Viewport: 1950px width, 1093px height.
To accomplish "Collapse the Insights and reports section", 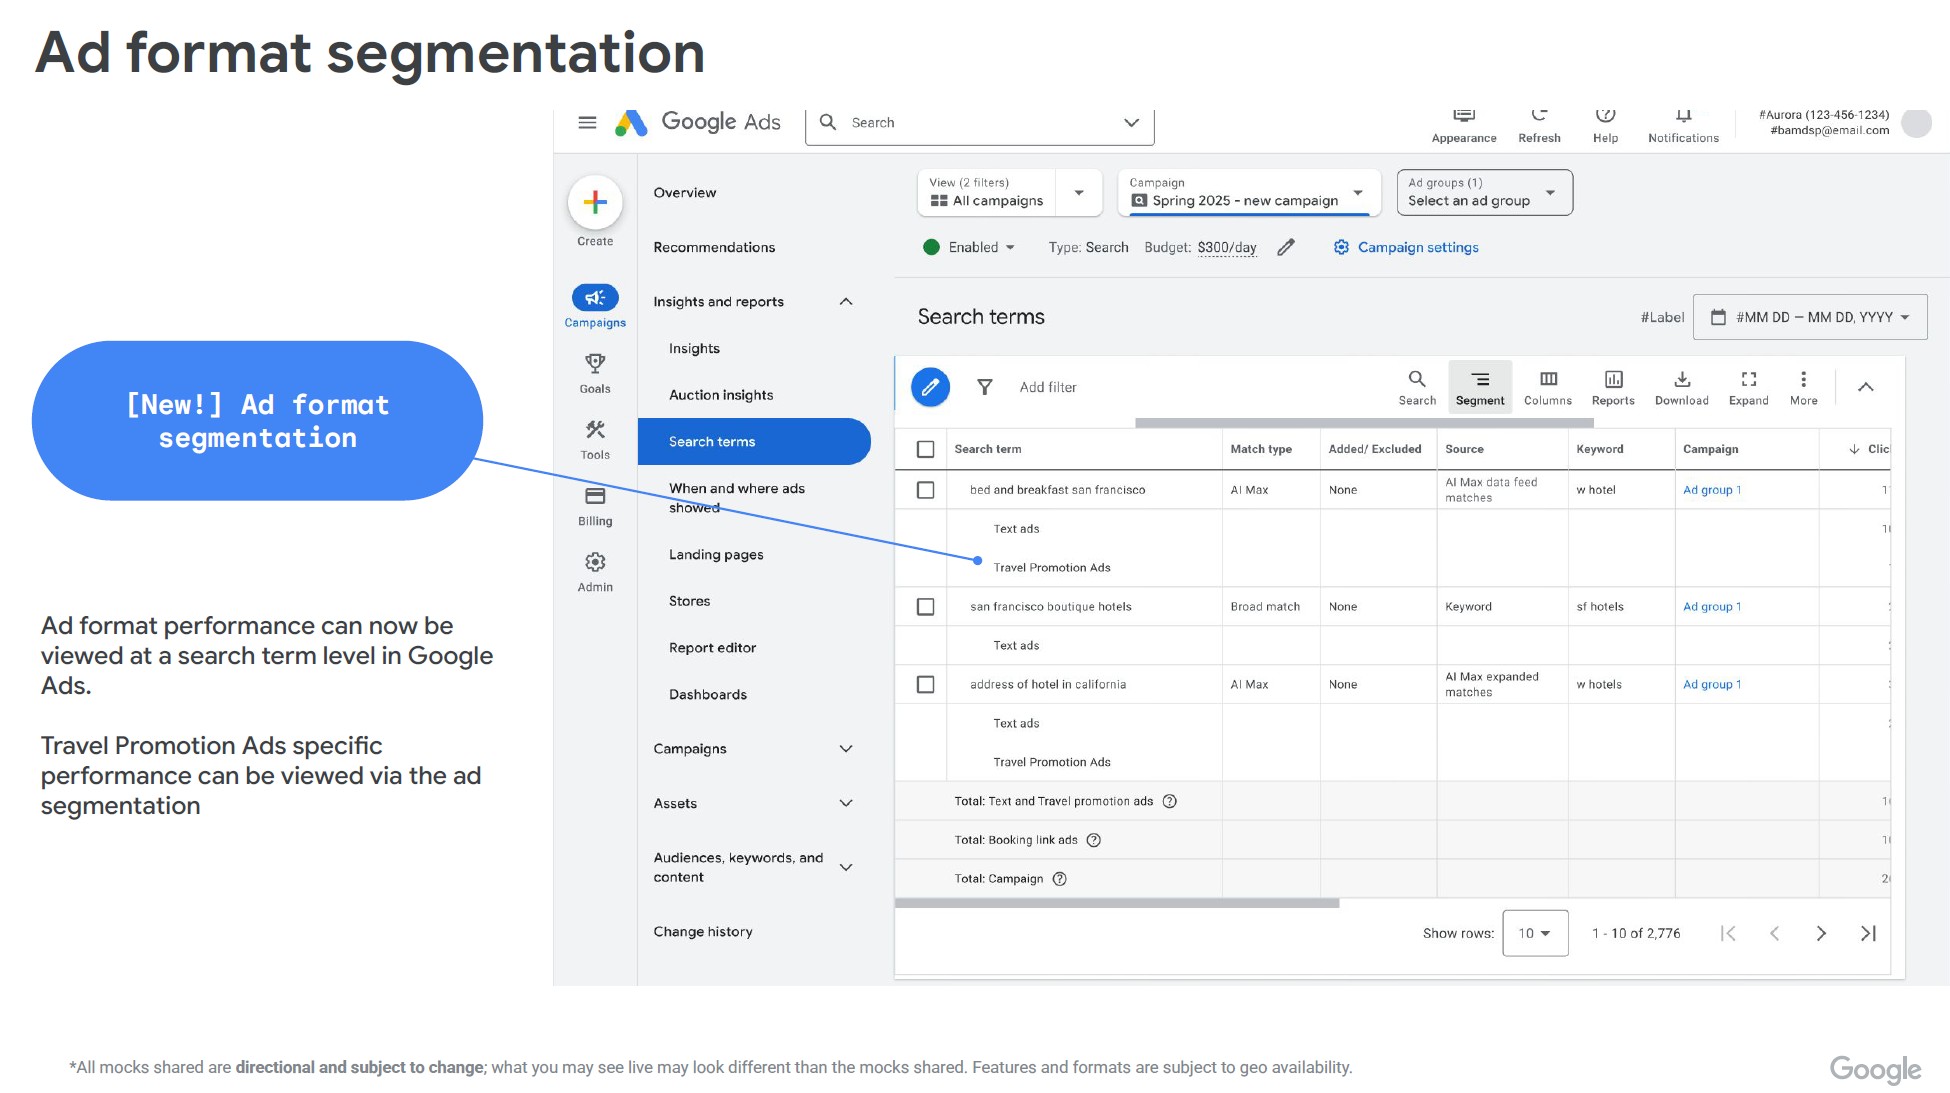I will point(846,301).
